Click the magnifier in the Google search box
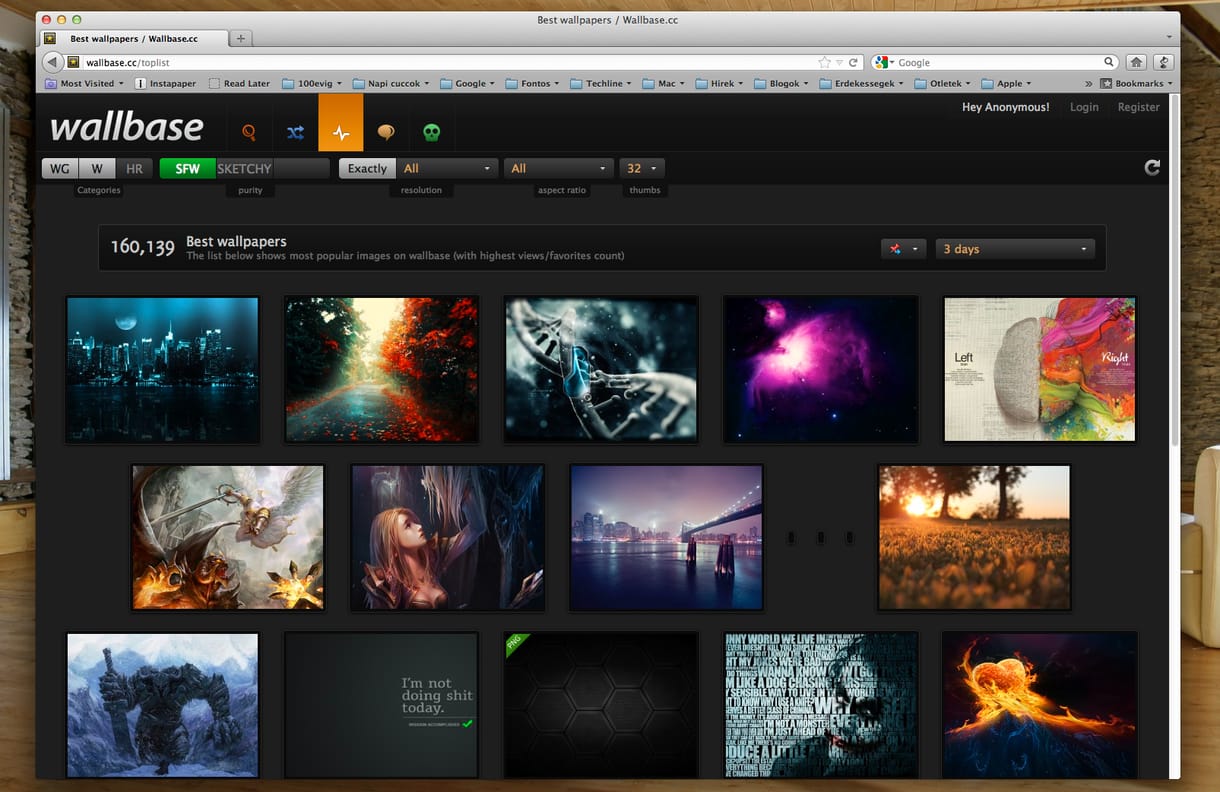This screenshot has height=792, width=1220. point(1109,62)
